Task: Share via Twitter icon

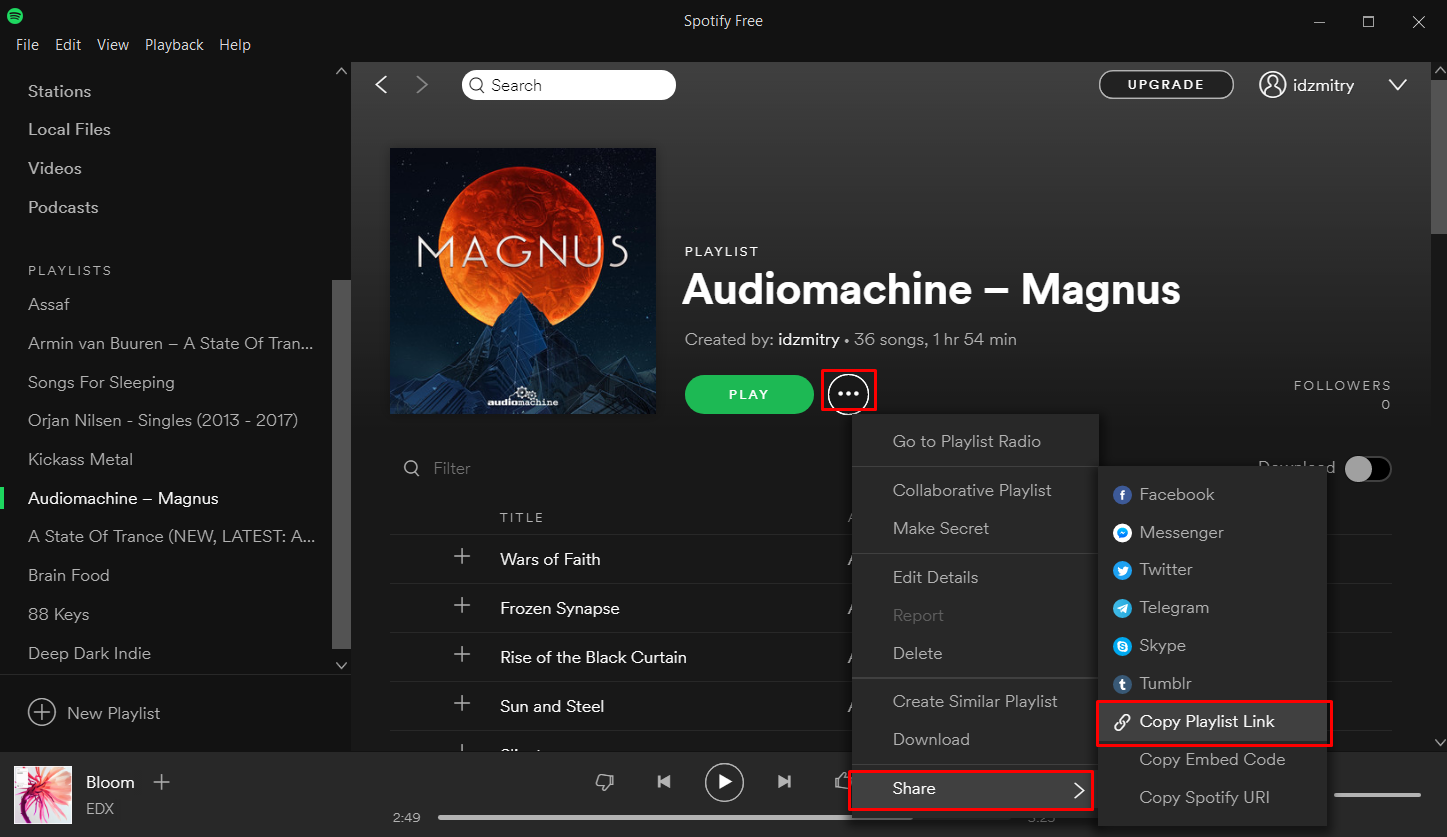Action: [1122, 570]
